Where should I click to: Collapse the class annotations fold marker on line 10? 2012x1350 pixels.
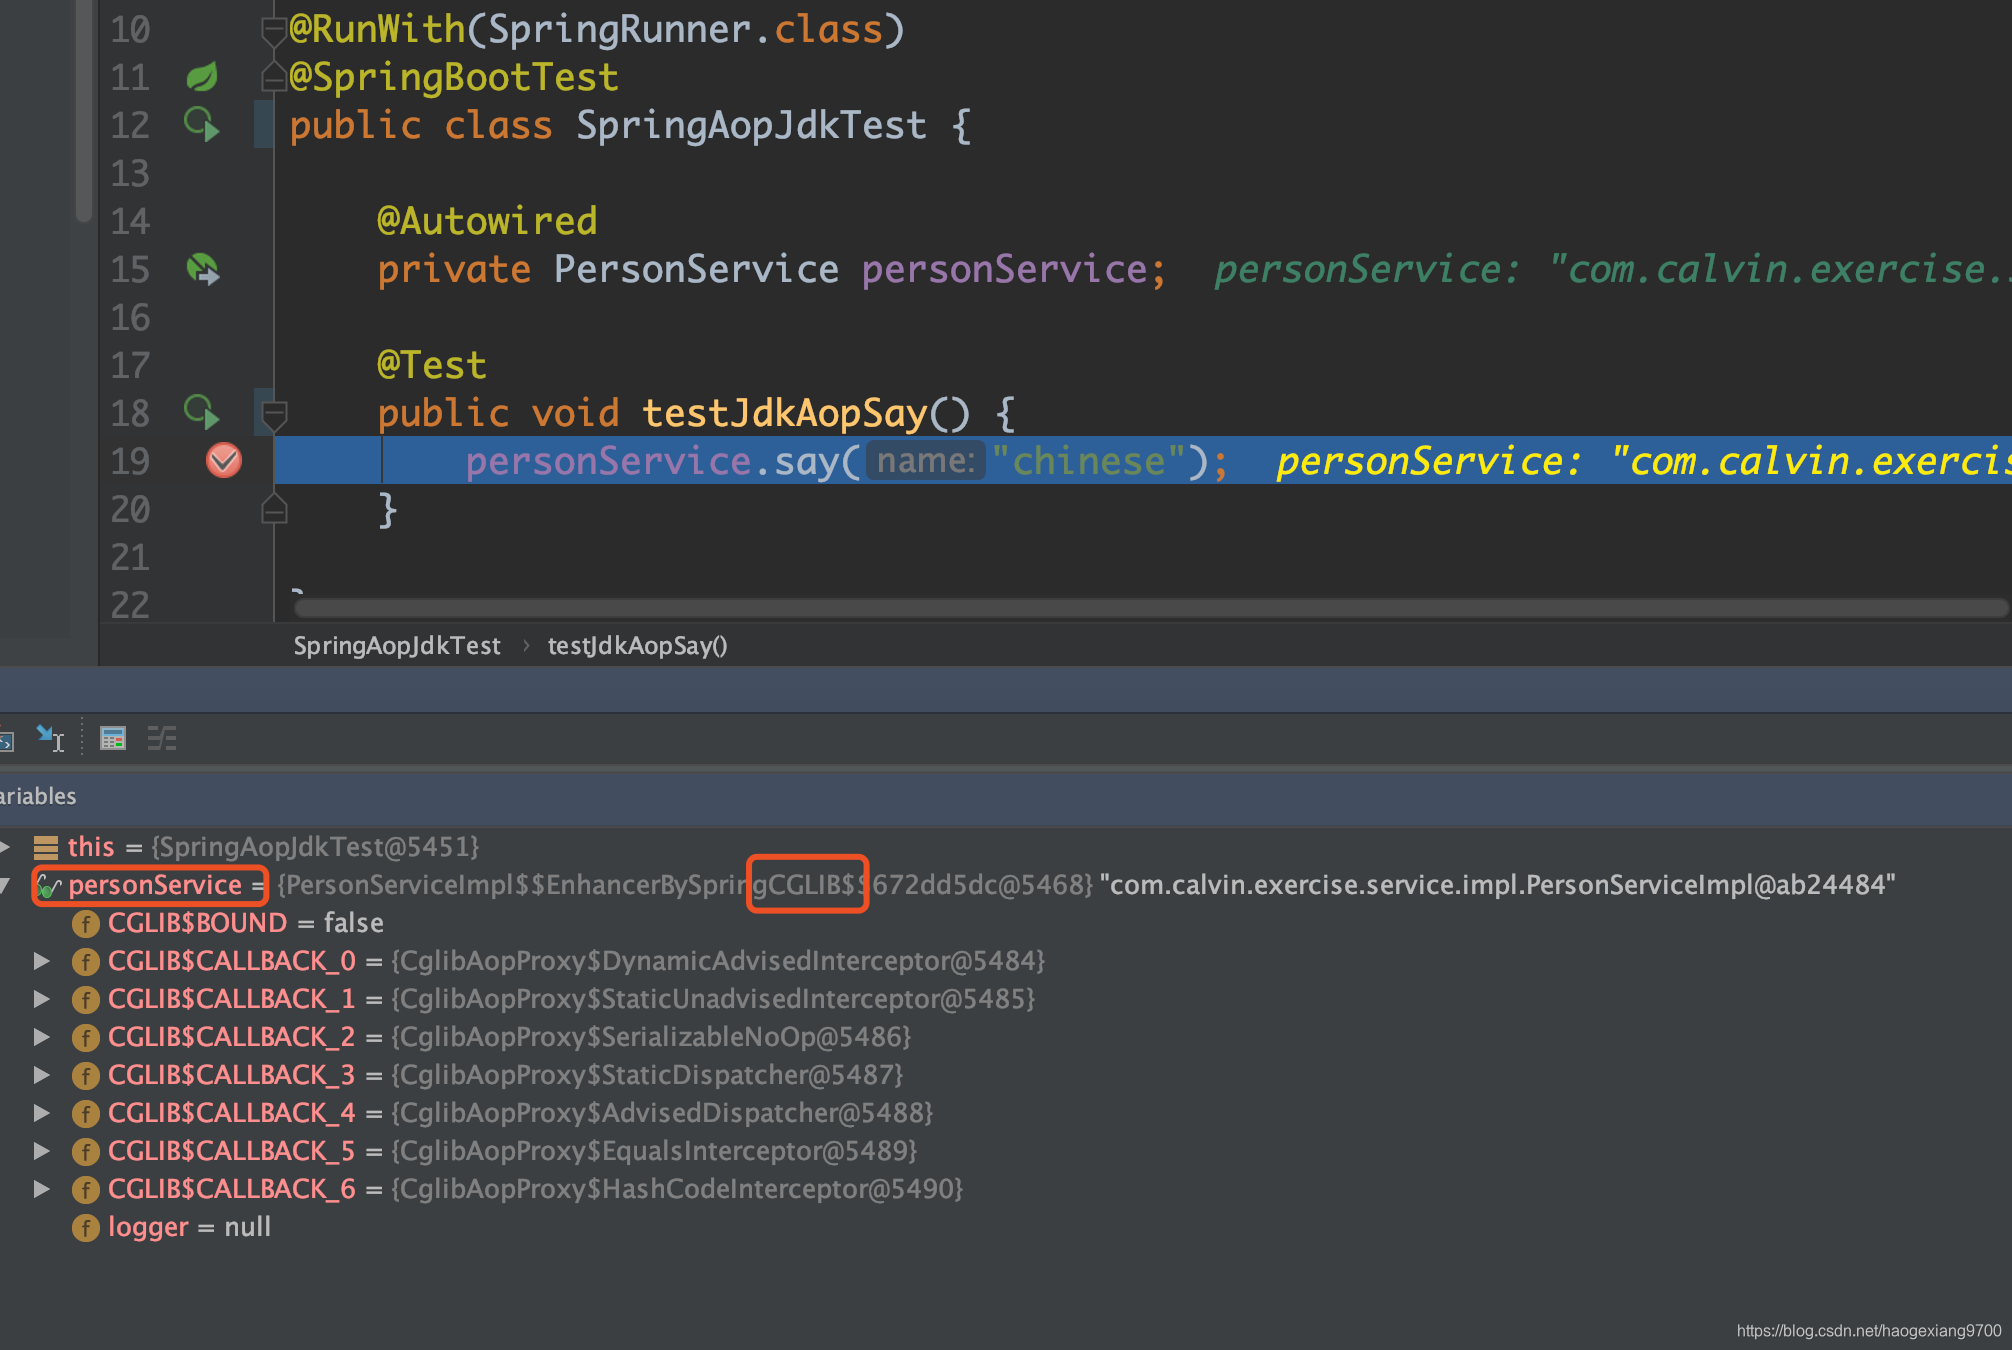pyautogui.click(x=274, y=32)
